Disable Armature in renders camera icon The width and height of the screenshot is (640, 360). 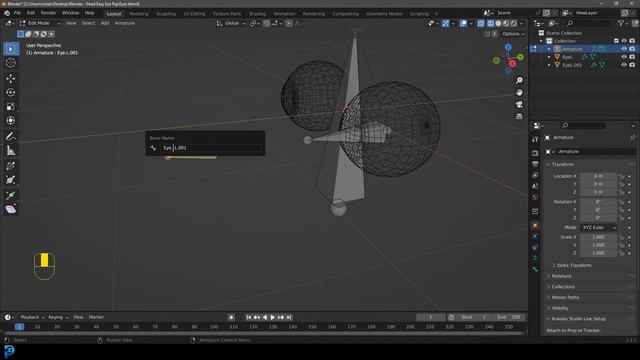(632, 49)
